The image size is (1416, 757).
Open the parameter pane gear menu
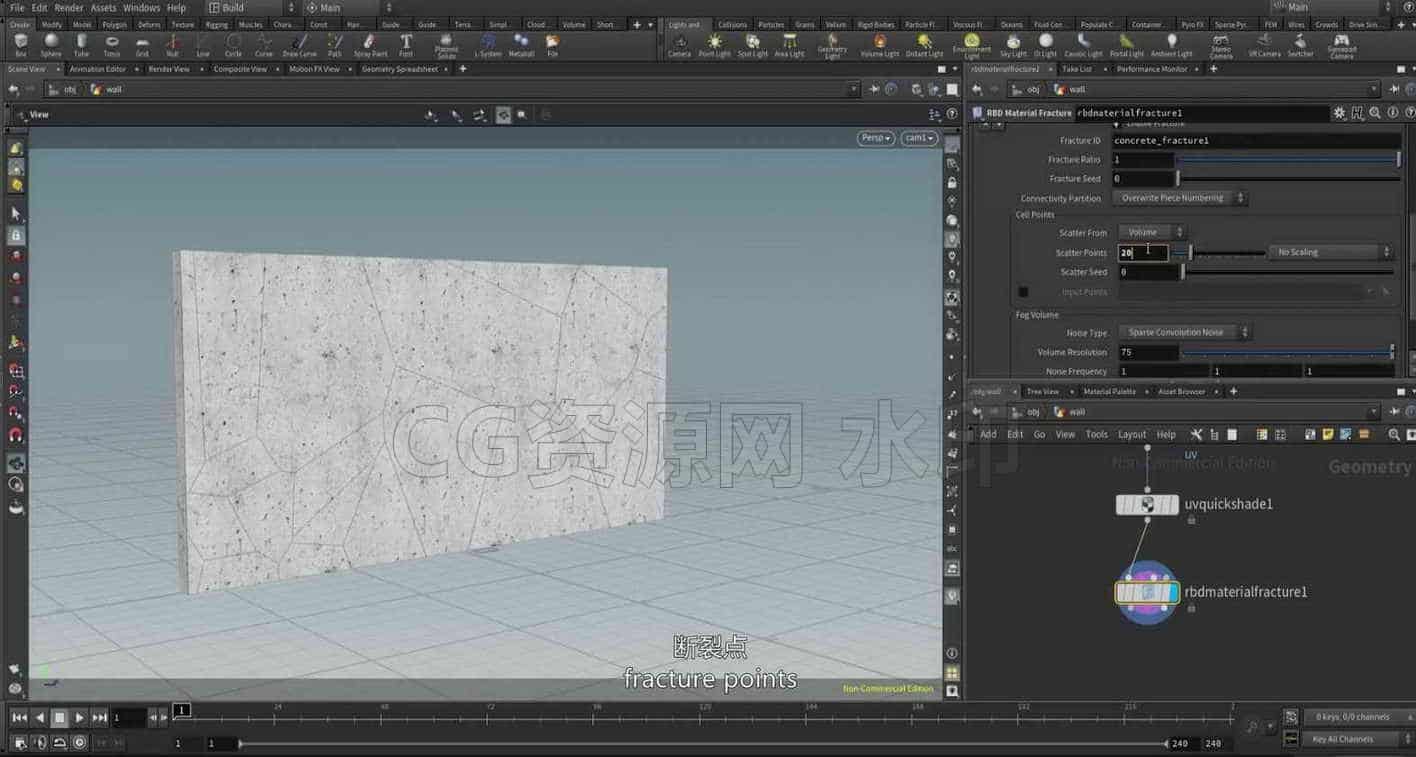coord(1340,113)
